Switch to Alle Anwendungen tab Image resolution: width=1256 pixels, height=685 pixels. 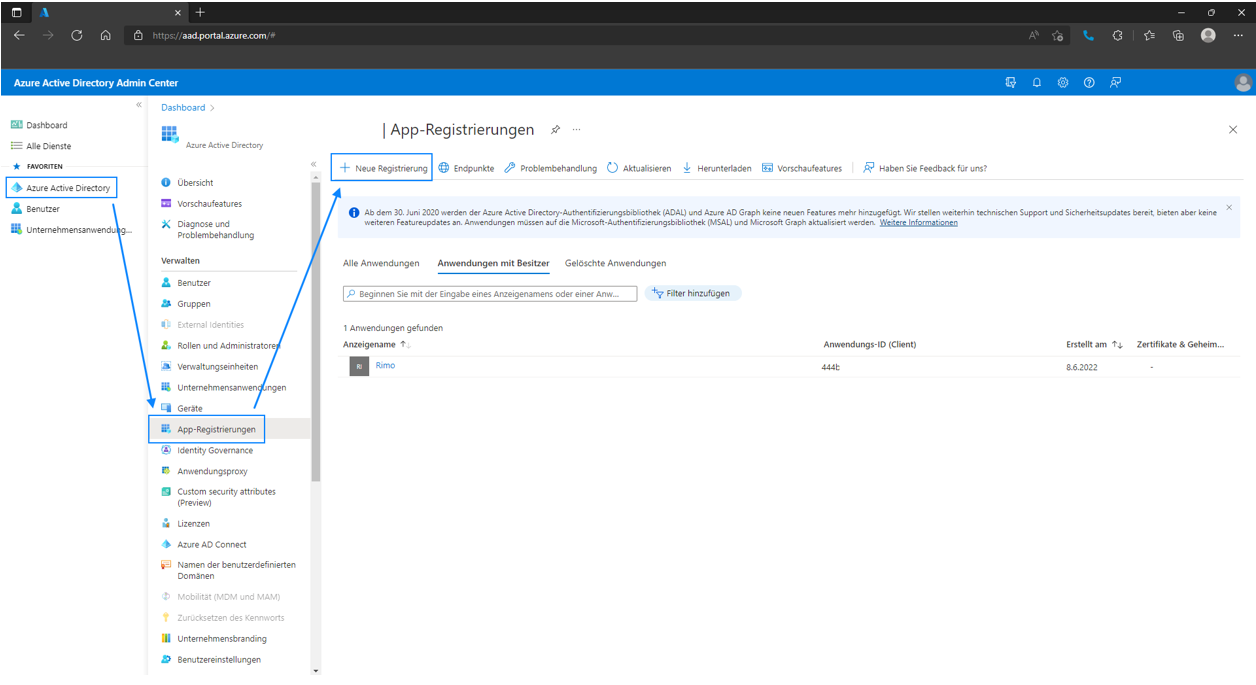(381, 264)
